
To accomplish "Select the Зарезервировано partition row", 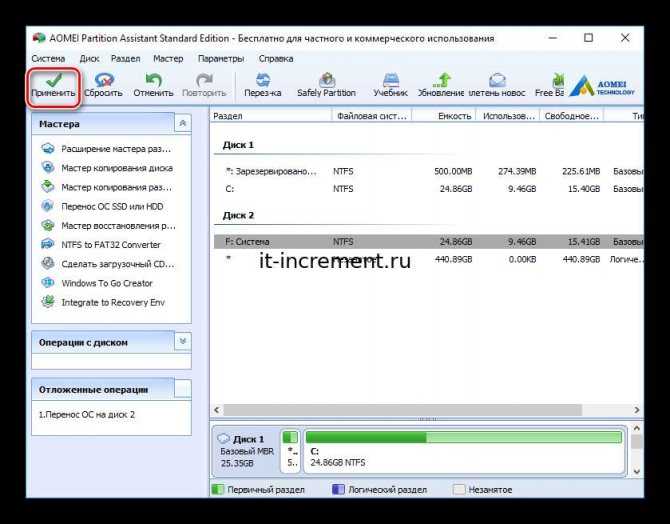I will coord(429,171).
